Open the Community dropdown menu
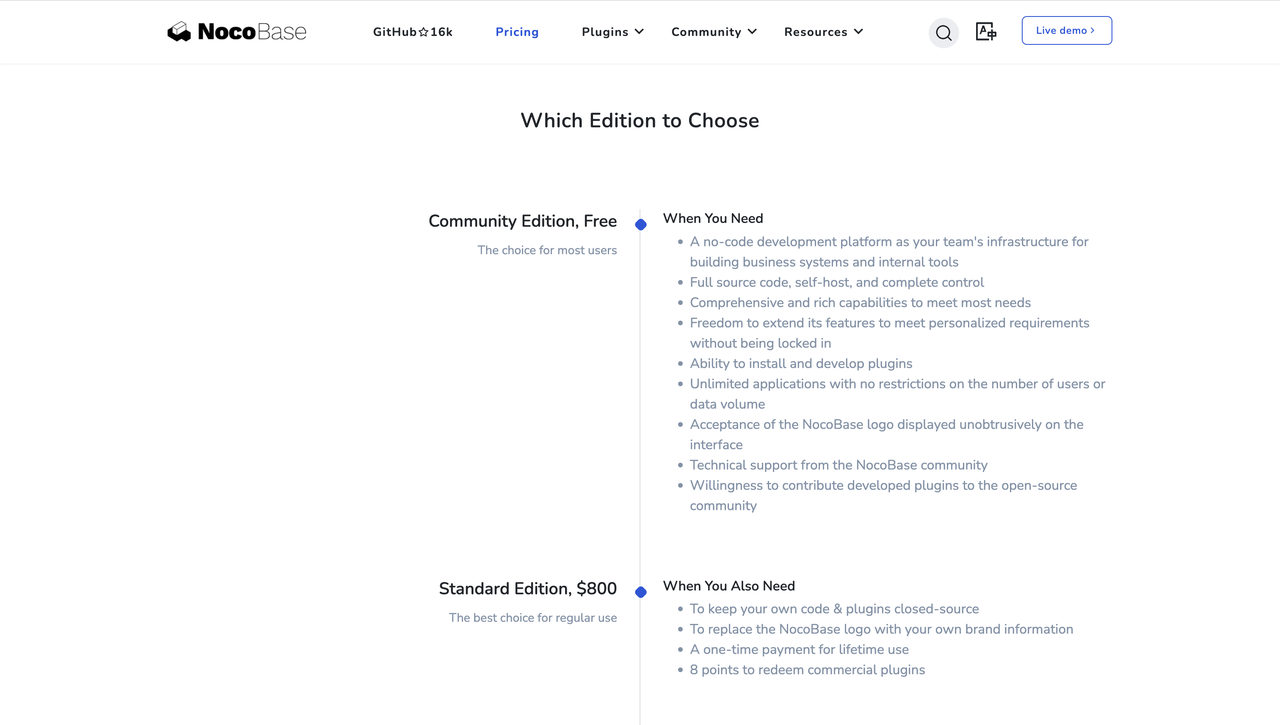1280x725 pixels. [x=713, y=31]
